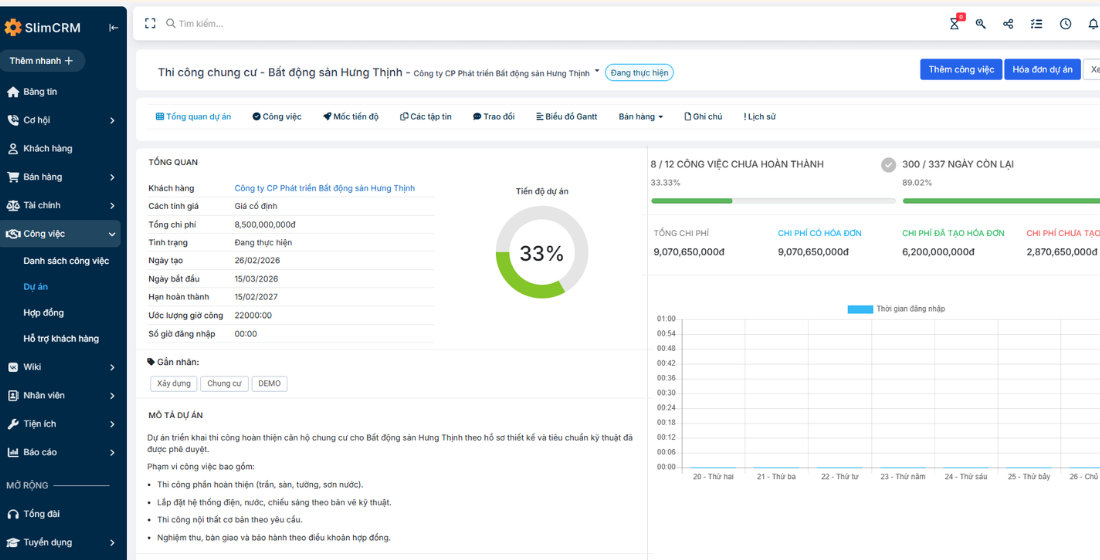Click the Bán hàng cart icon
The image size is (1100, 560).
[13, 177]
